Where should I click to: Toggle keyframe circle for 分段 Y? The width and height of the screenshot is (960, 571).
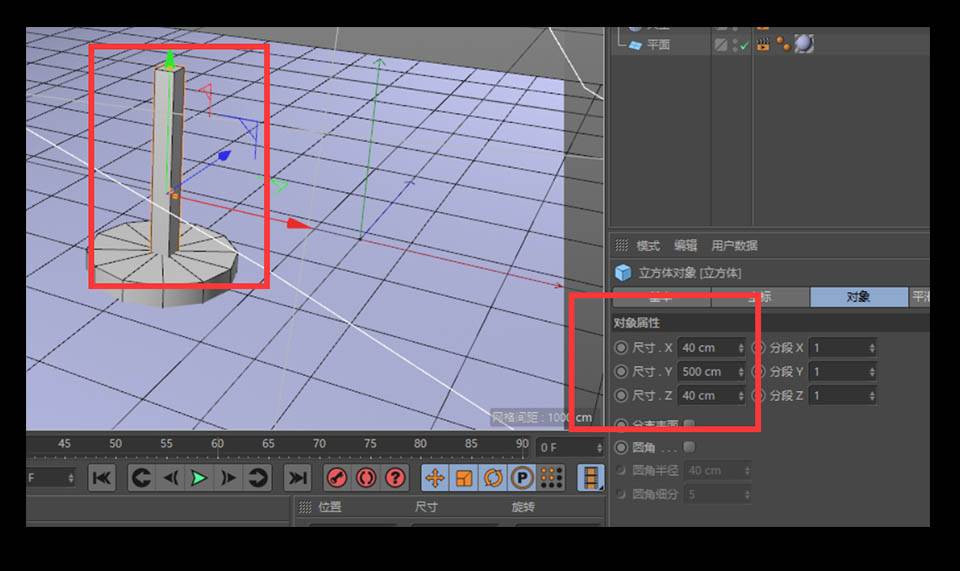[759, 371]
